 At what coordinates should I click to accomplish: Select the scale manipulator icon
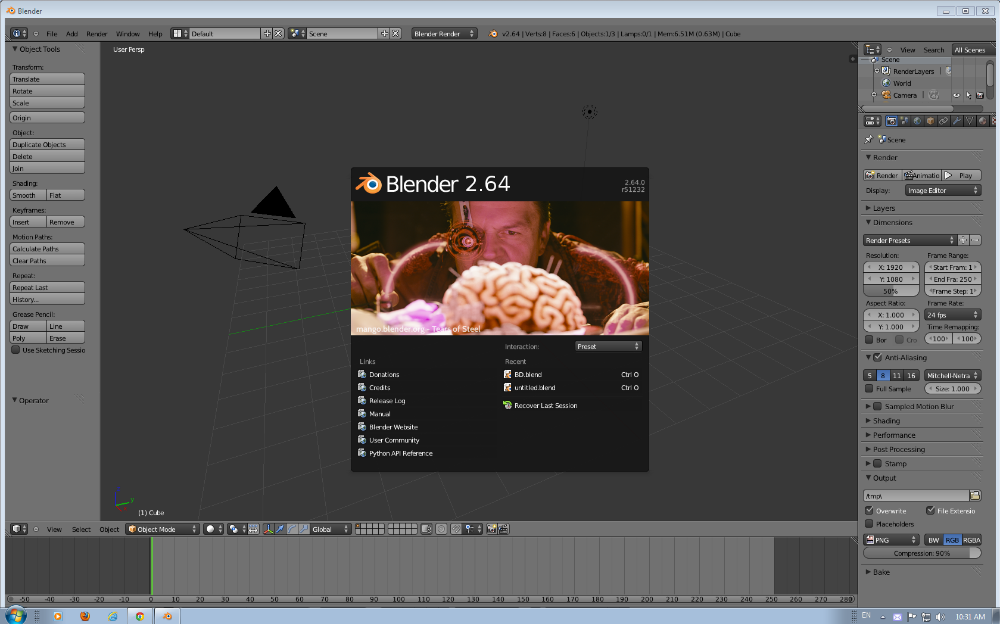[304, 529]
